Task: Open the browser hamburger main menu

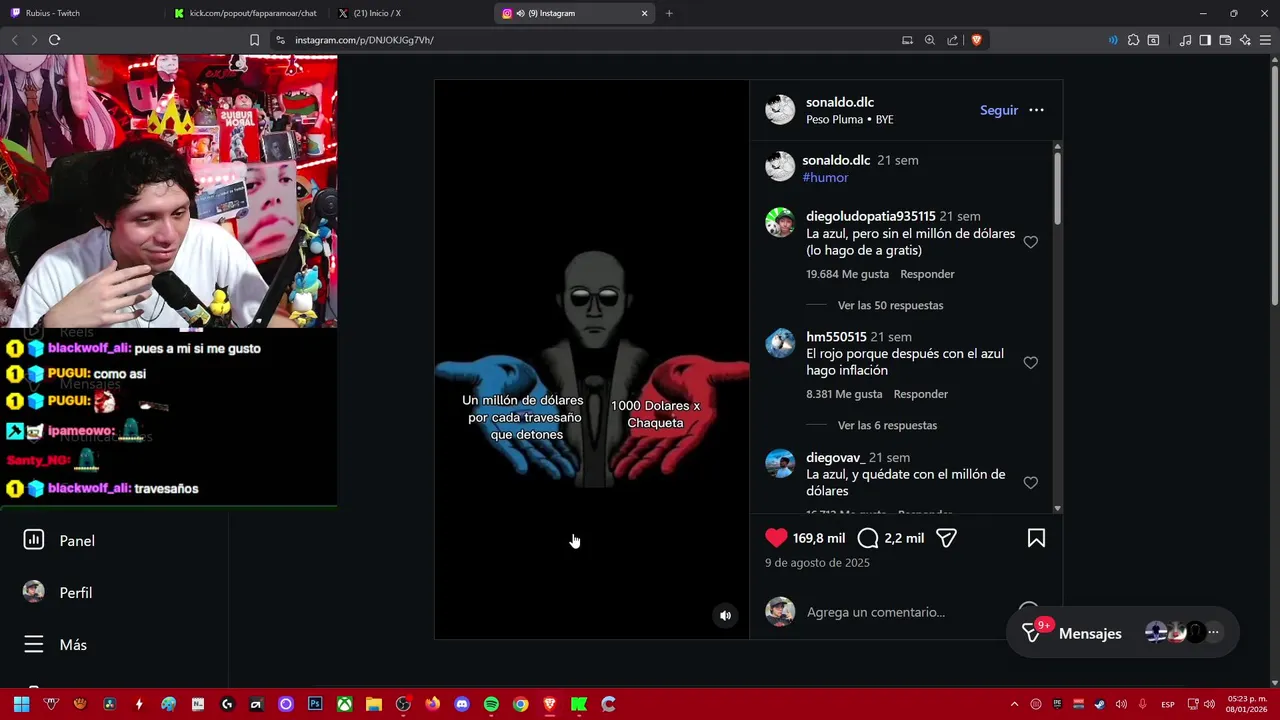Action: pos(1265,40)
